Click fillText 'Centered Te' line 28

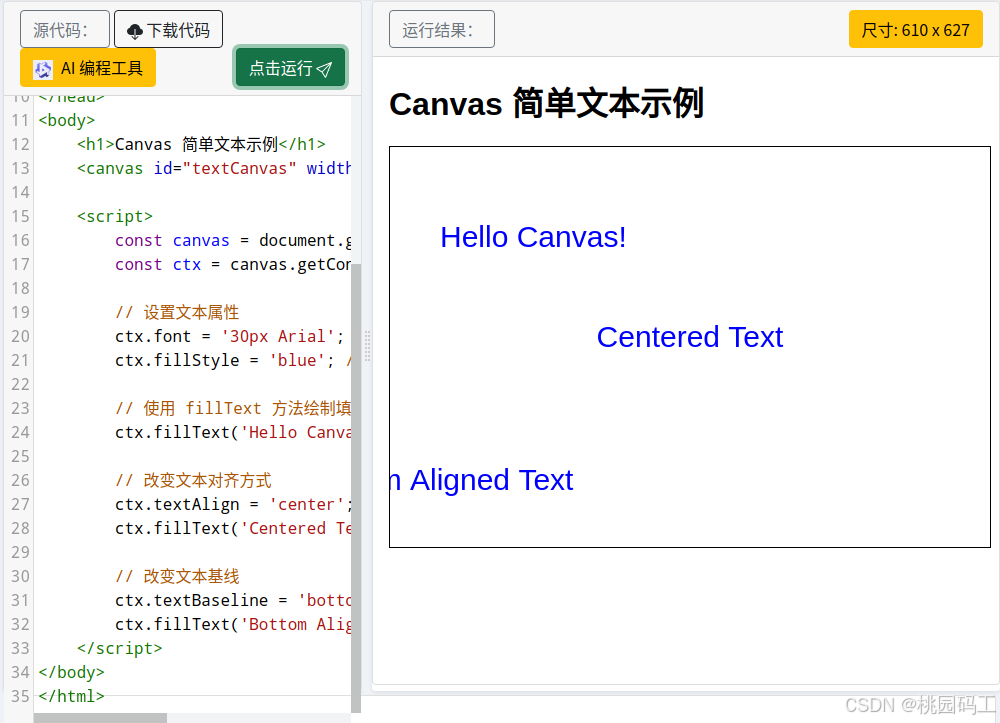tap(233, 529)
